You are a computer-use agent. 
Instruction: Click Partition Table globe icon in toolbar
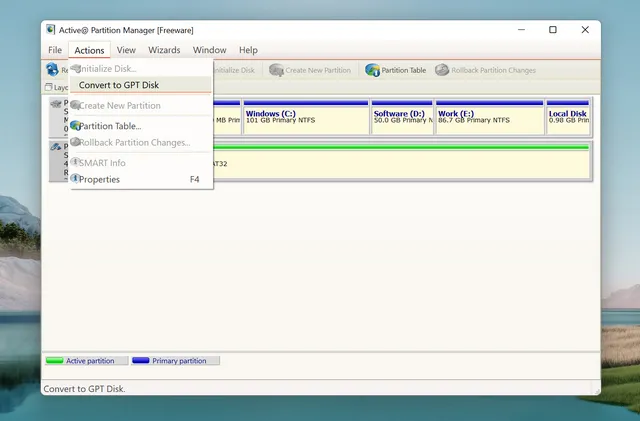(372, 70)
